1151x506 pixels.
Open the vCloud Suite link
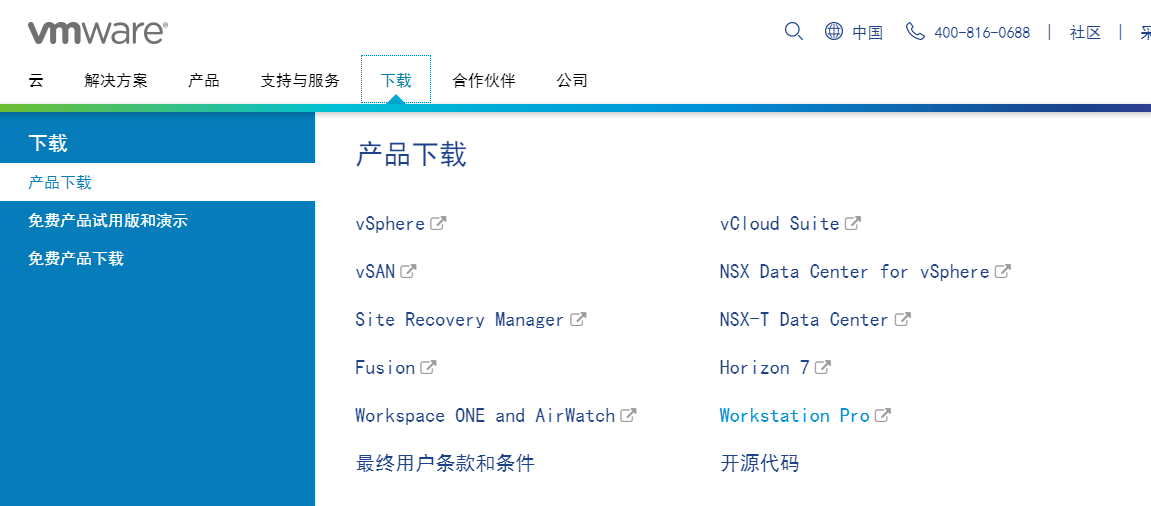coord(780,223)
